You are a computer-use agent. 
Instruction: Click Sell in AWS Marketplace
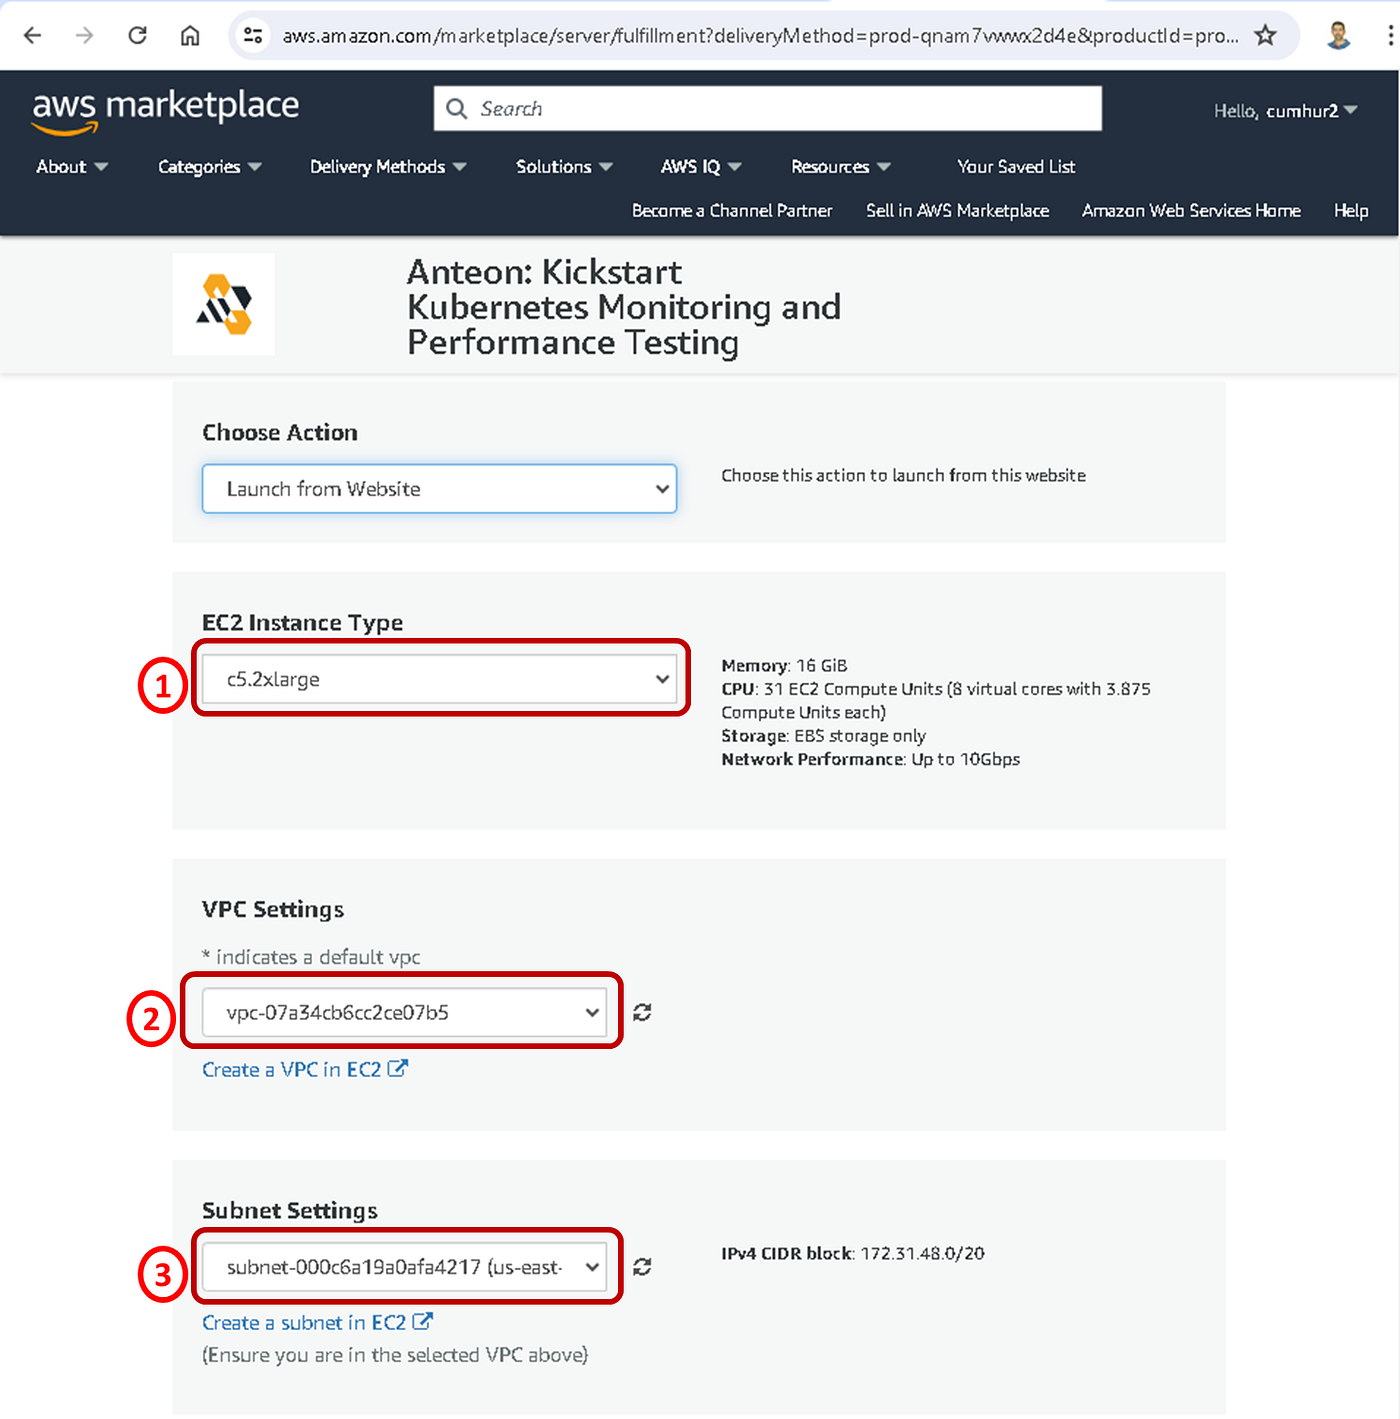957,210
